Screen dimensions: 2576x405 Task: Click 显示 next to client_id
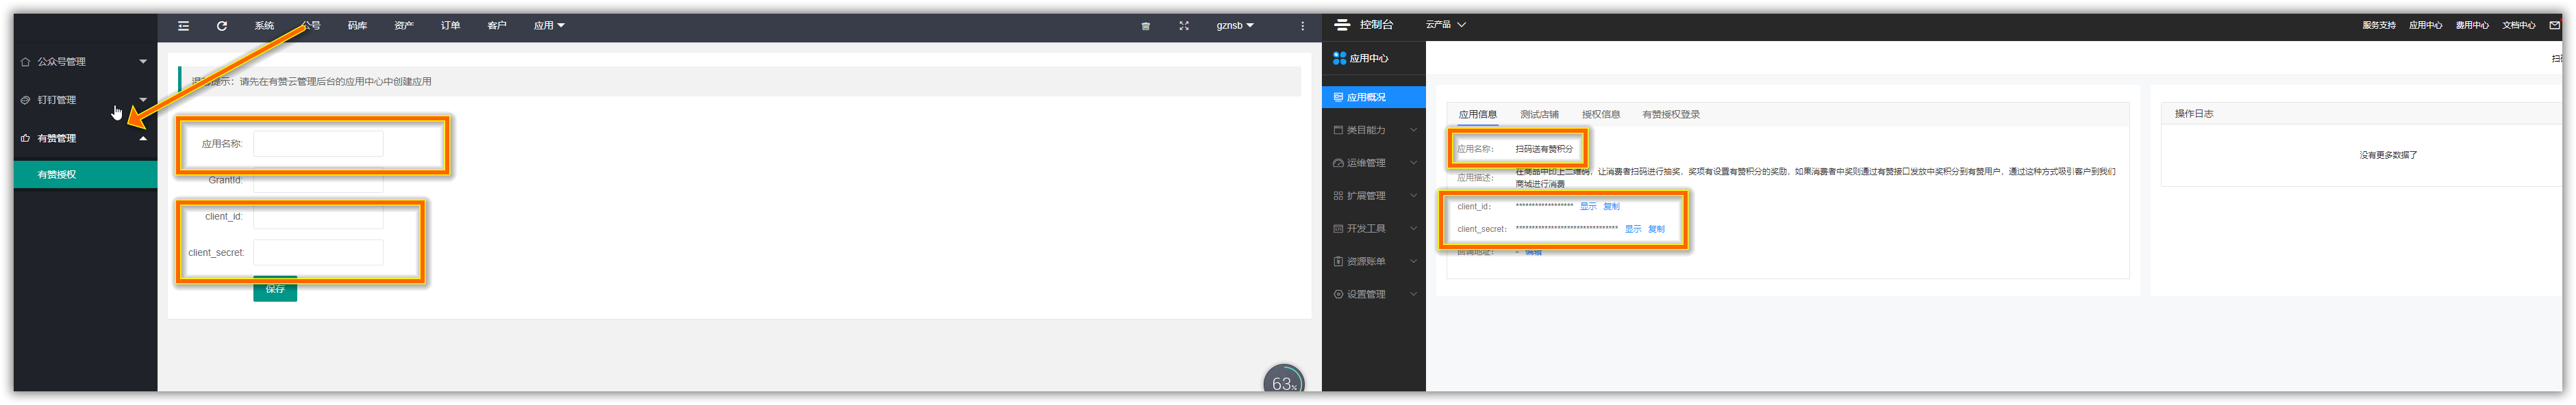(1588, 207)
